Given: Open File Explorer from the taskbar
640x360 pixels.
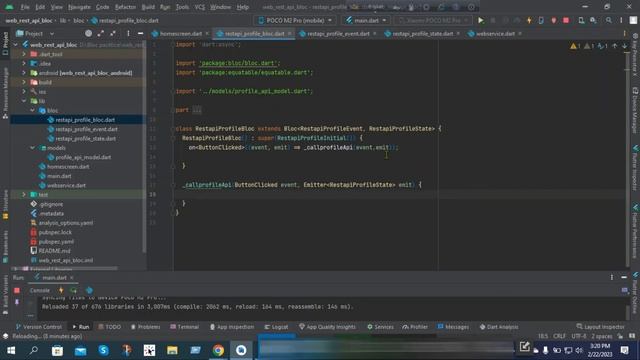Looking at the screenshot, I should pos(172,350).
